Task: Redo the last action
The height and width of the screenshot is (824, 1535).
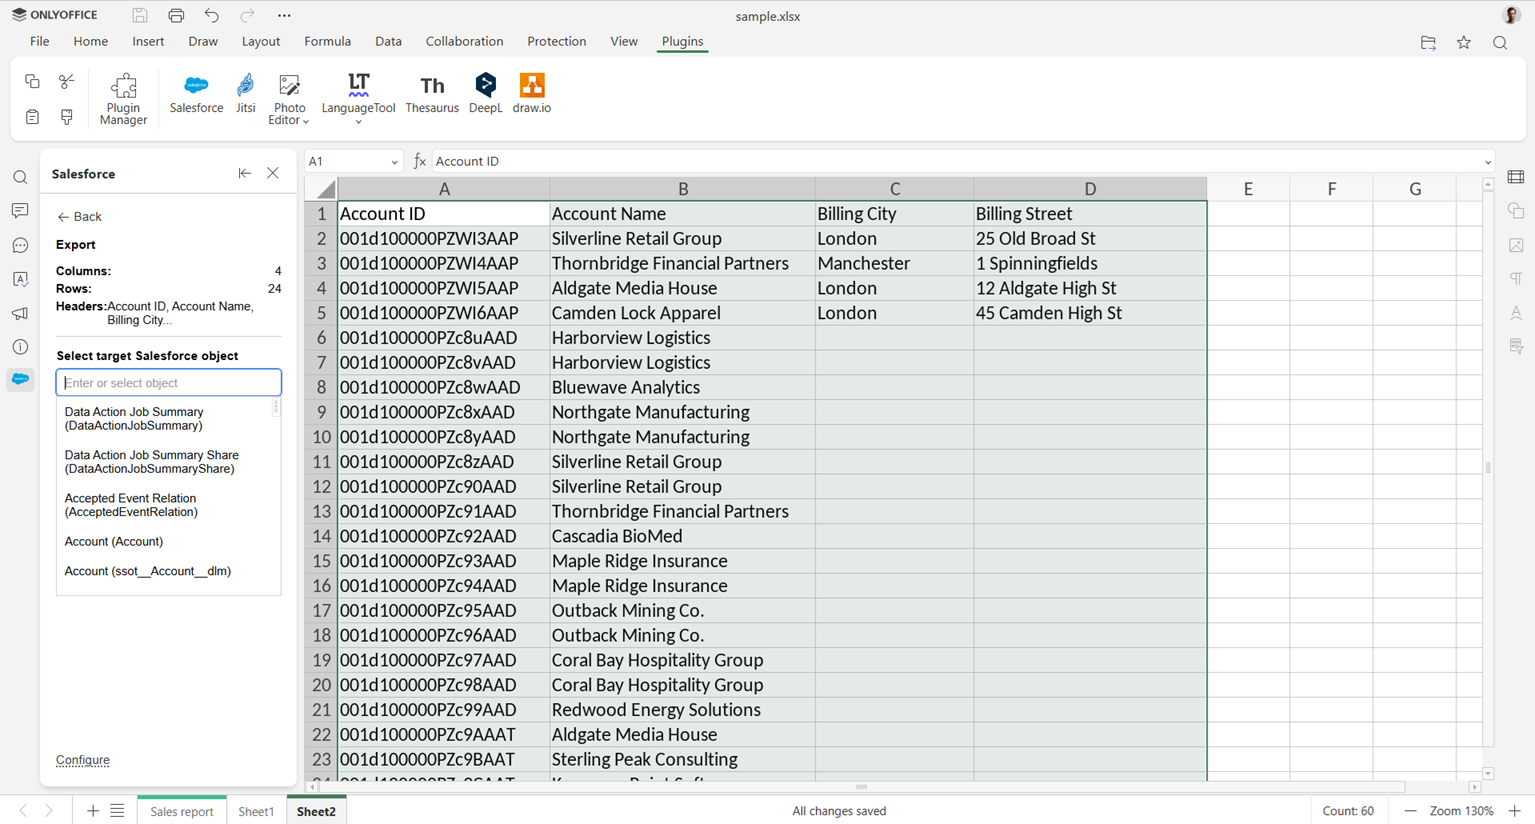Action: tap(248, 15)
